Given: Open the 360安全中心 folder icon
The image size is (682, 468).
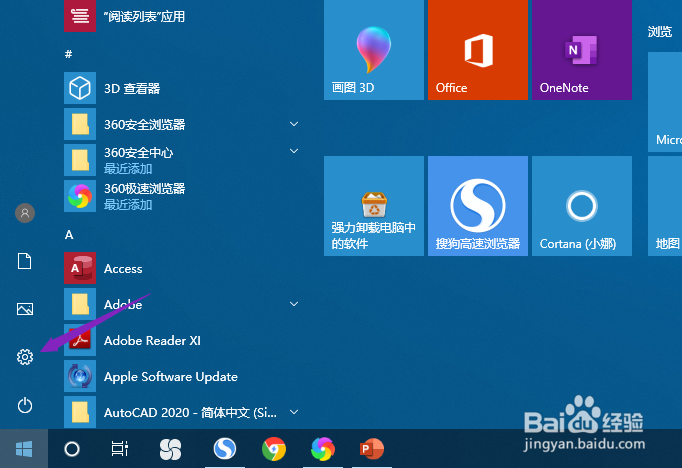Looking at the screenshot, I should point(80,160).
